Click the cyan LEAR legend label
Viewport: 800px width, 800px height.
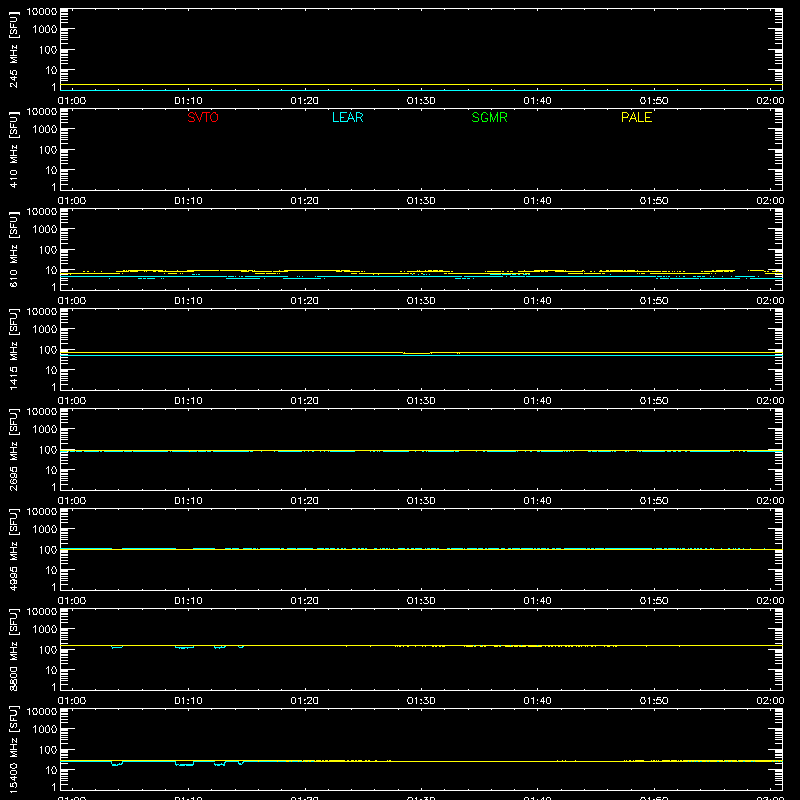tap(347, 117)
